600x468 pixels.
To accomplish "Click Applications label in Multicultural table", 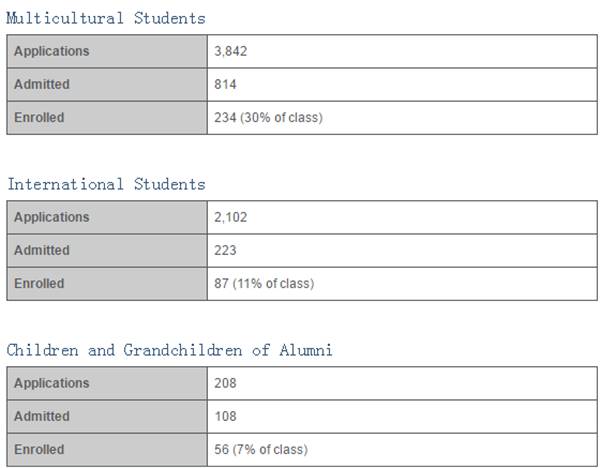I will (52, 51).
